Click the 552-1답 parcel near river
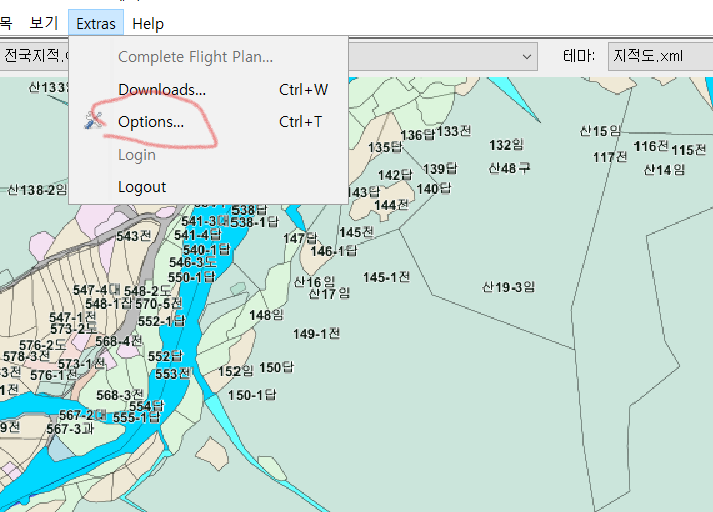The image size is (713, 512). [x=163, y=321]
